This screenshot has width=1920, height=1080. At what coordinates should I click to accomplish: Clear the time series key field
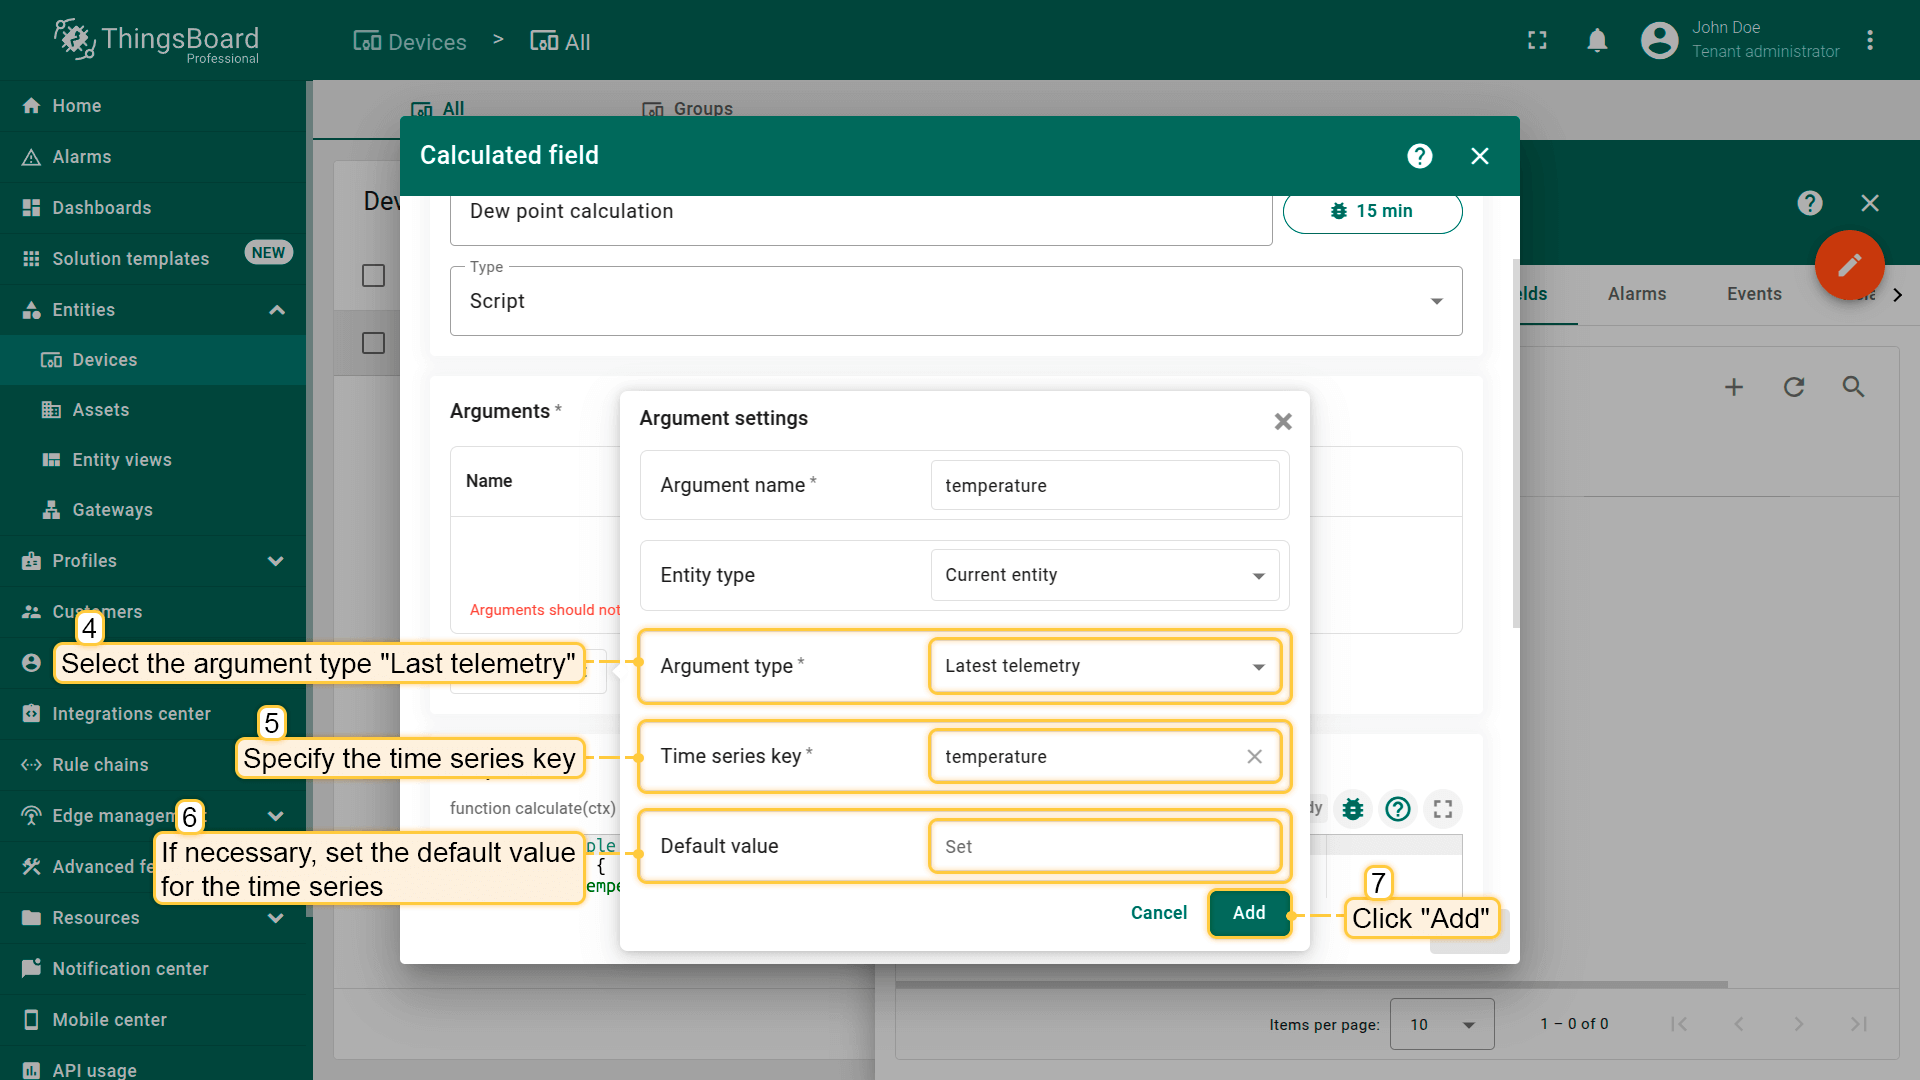[x=1254, y=757]
